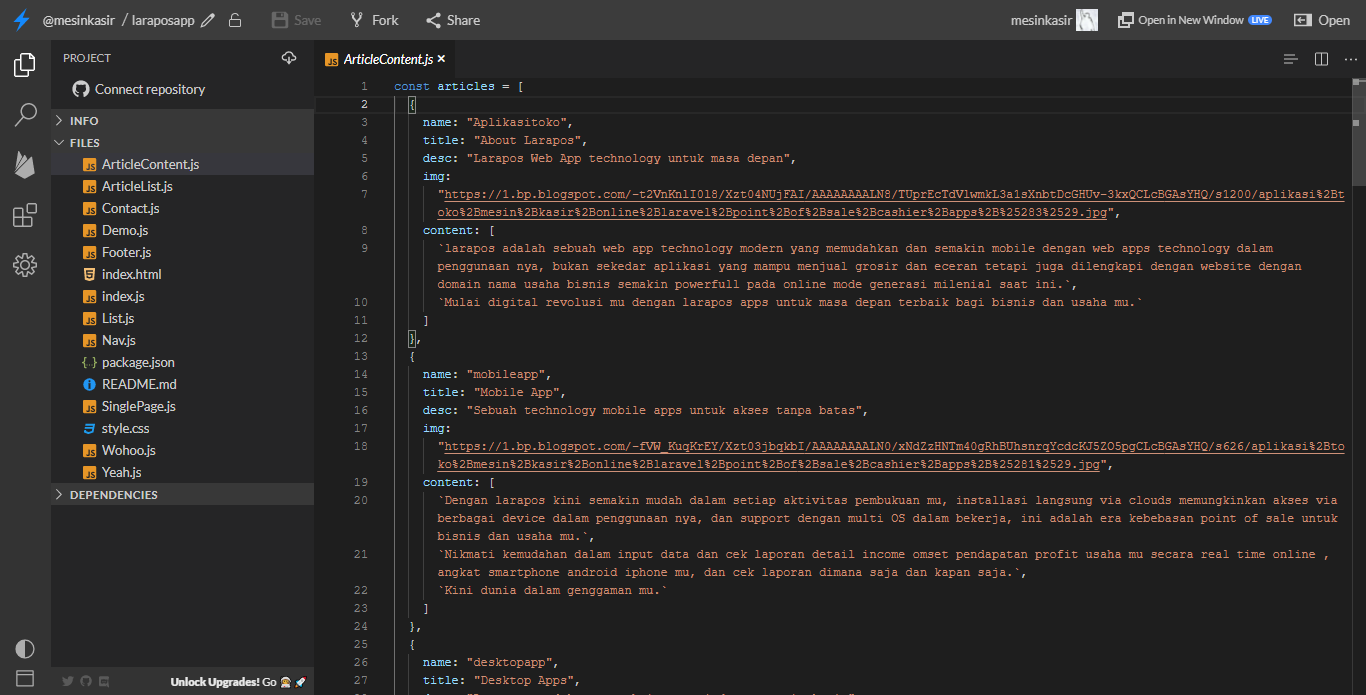
Task: Select ArticleContent.js in file tree
Action: point(182,164)
